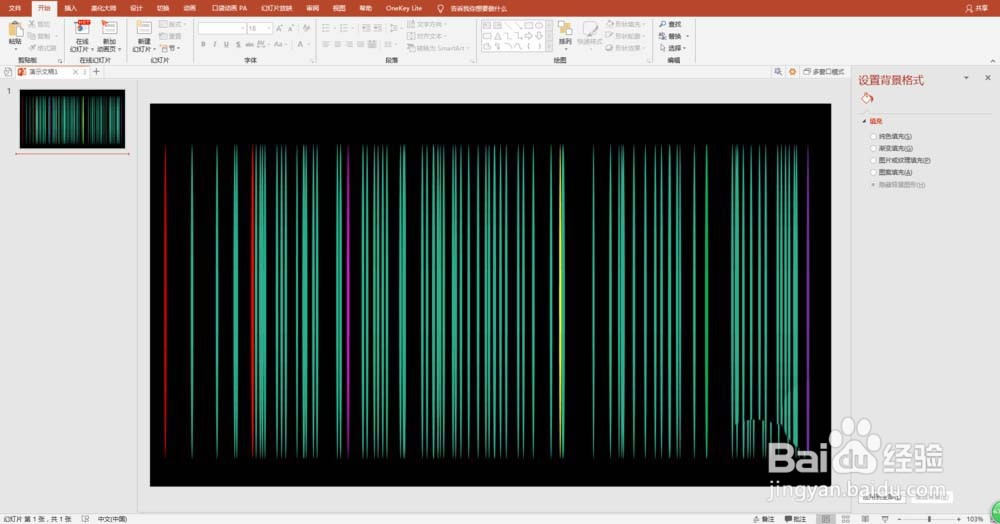
Task: Click the Underline U icon
Action: (226, 45)
